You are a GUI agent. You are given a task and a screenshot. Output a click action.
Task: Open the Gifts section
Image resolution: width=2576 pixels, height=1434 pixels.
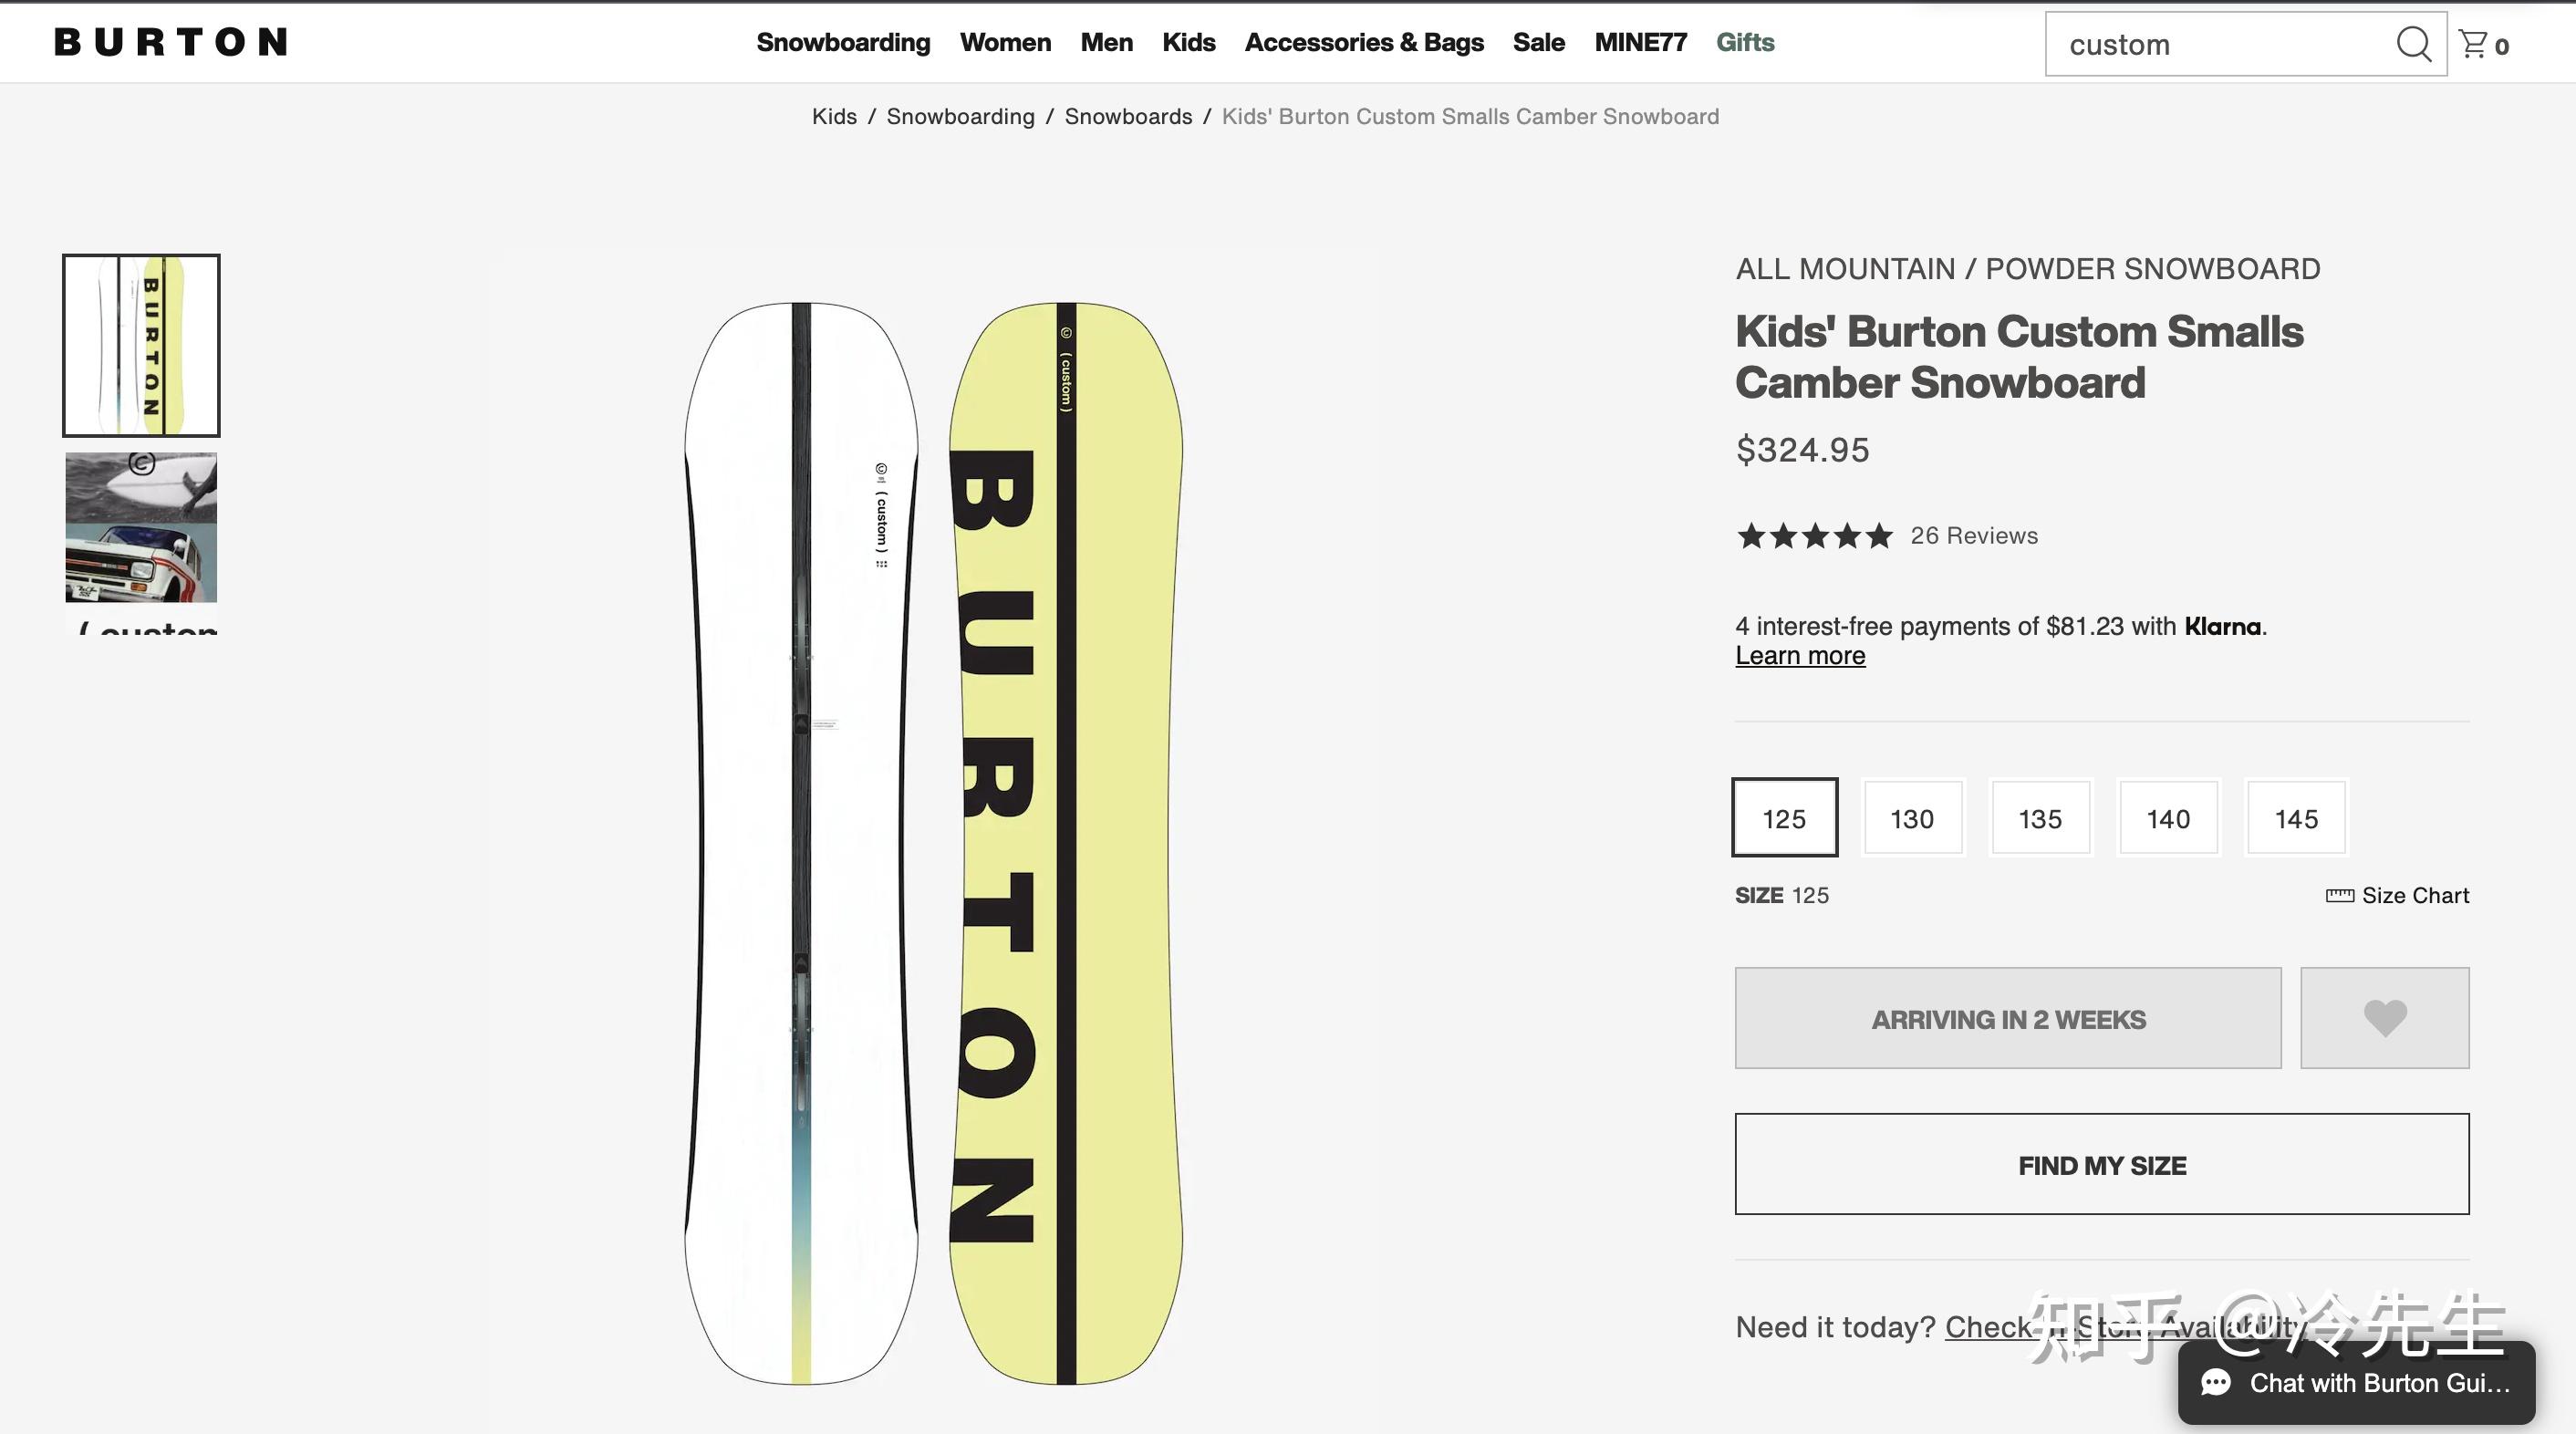pos(1745,42)
